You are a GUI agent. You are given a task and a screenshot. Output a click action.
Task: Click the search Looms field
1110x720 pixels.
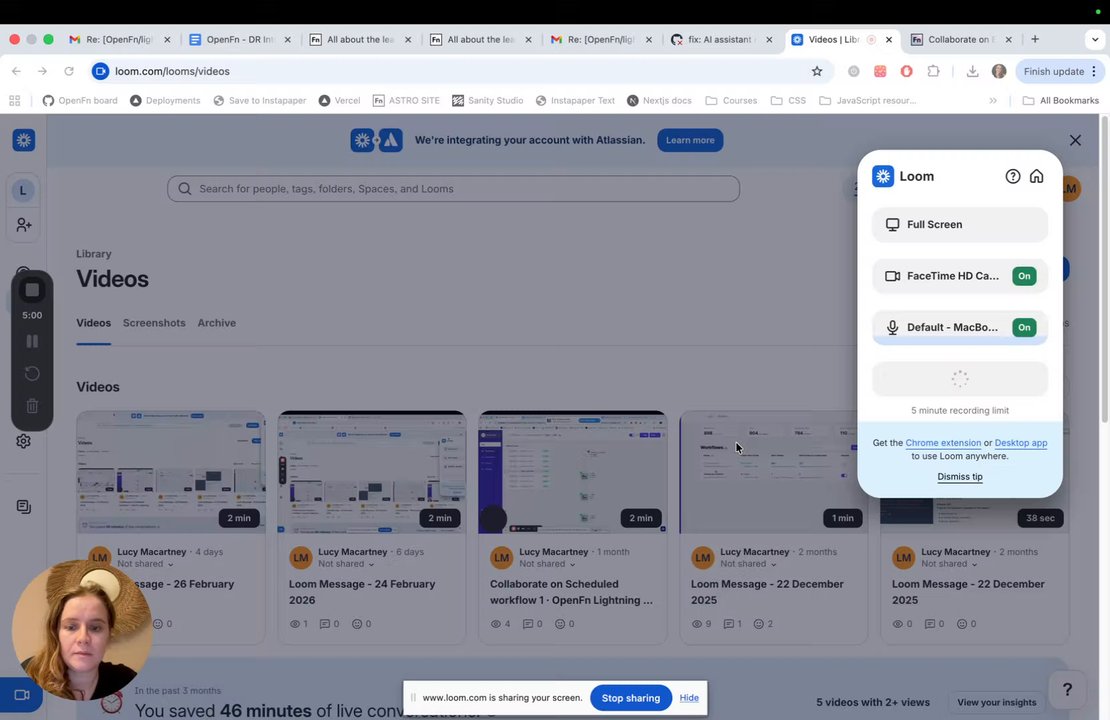click(454, 189)
